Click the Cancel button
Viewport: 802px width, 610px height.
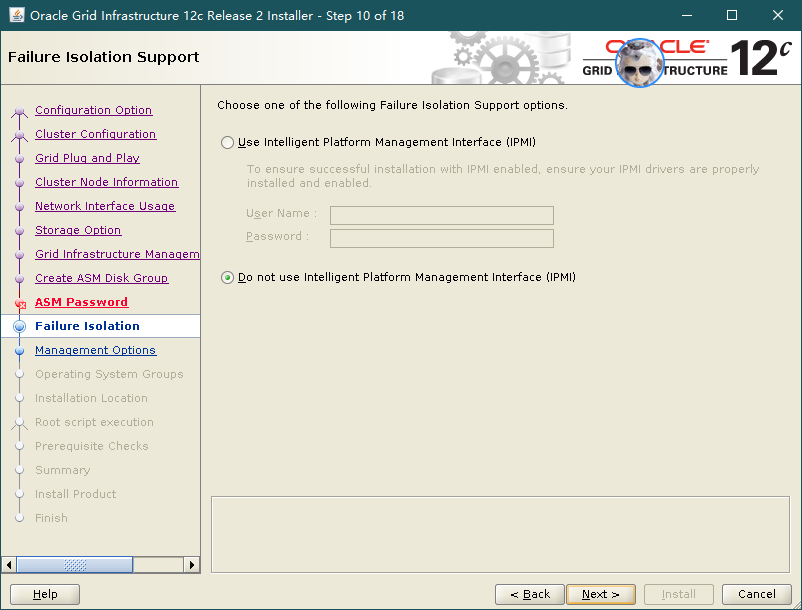756,594
